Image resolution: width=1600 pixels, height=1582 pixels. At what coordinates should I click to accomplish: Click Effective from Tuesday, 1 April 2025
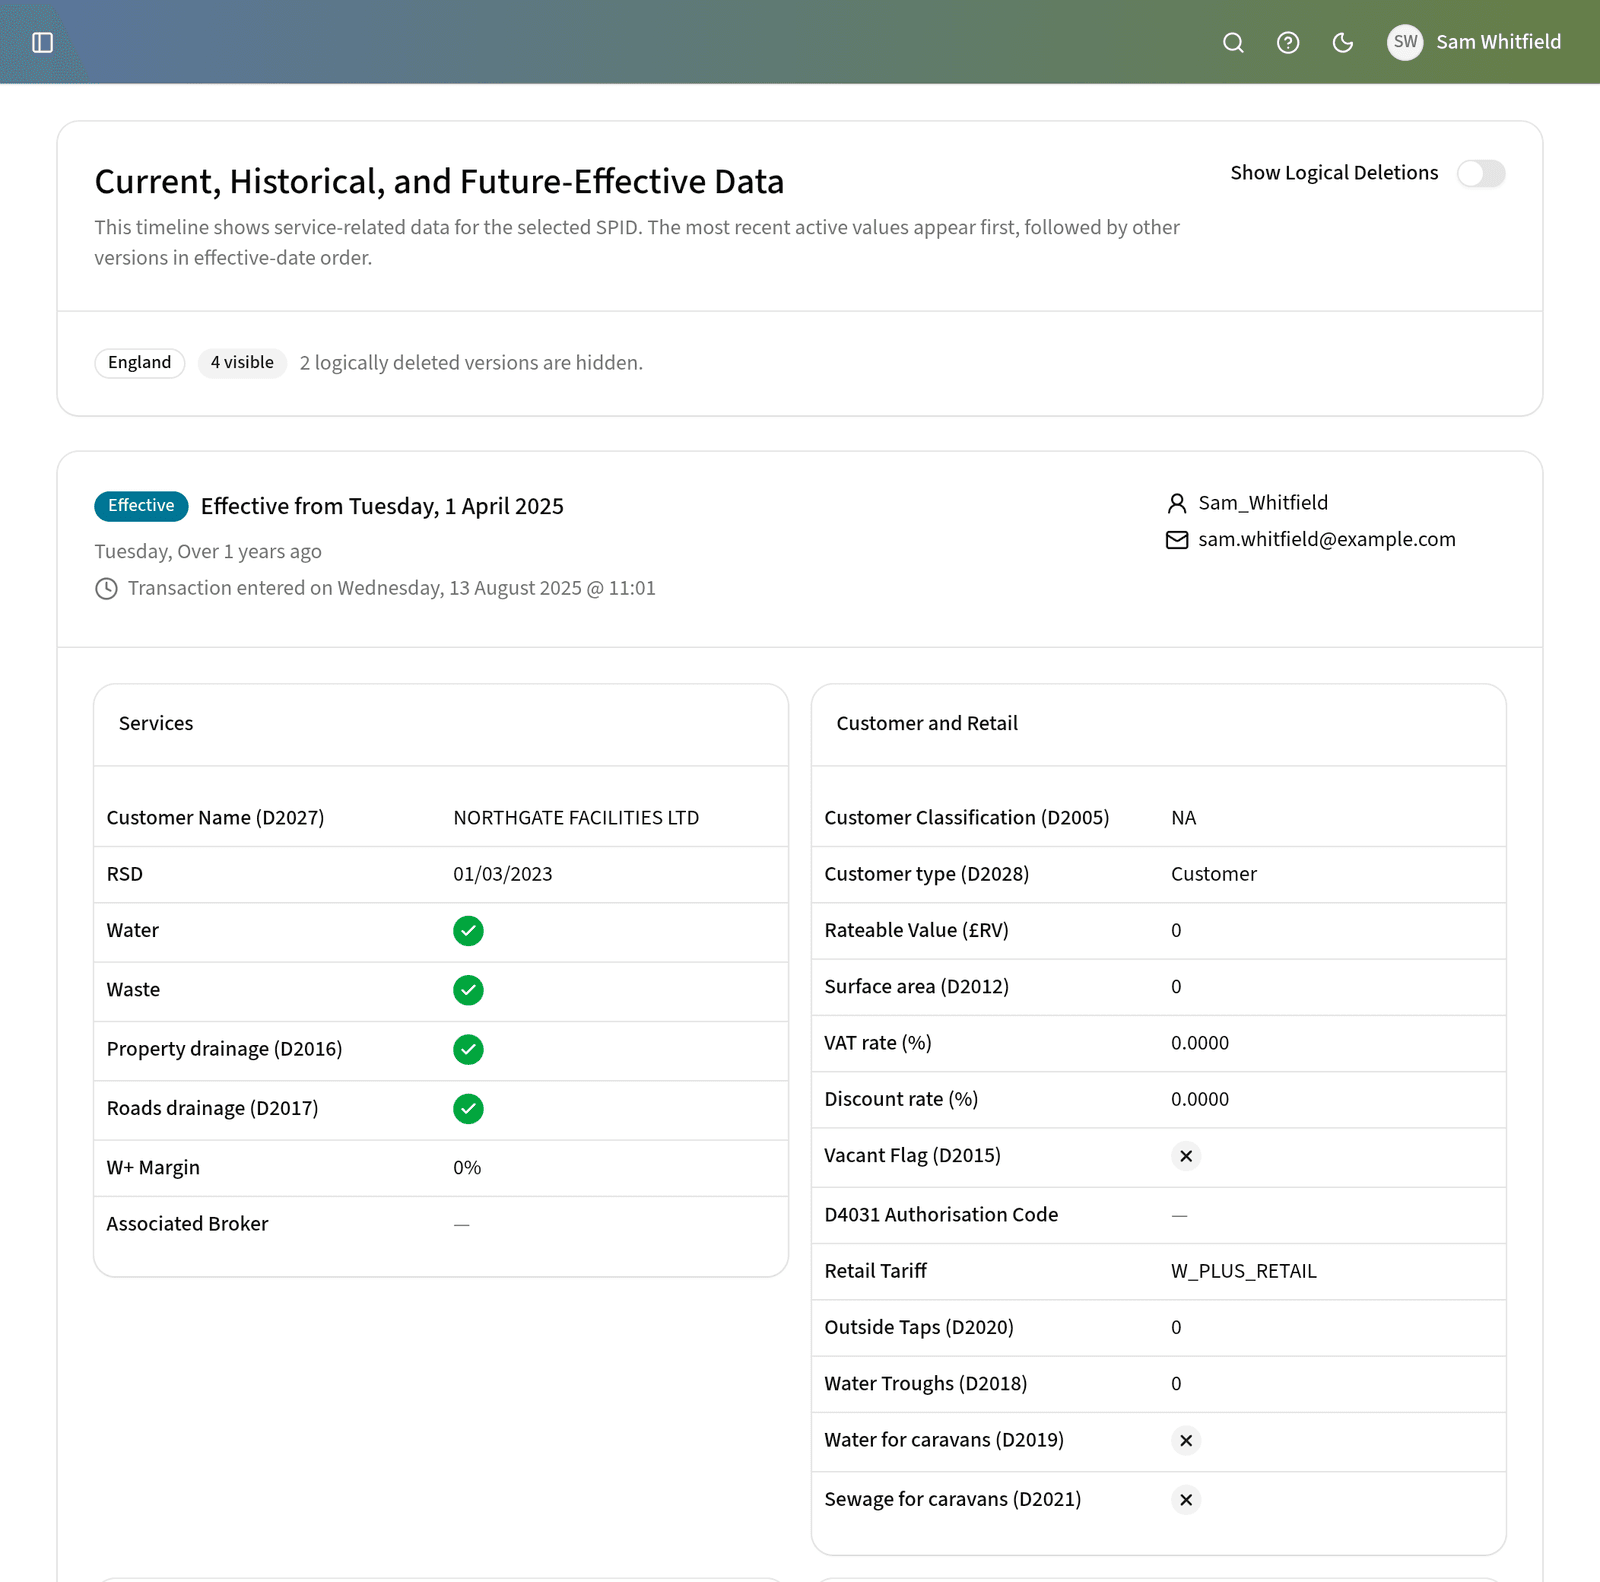tap(382, 506)
